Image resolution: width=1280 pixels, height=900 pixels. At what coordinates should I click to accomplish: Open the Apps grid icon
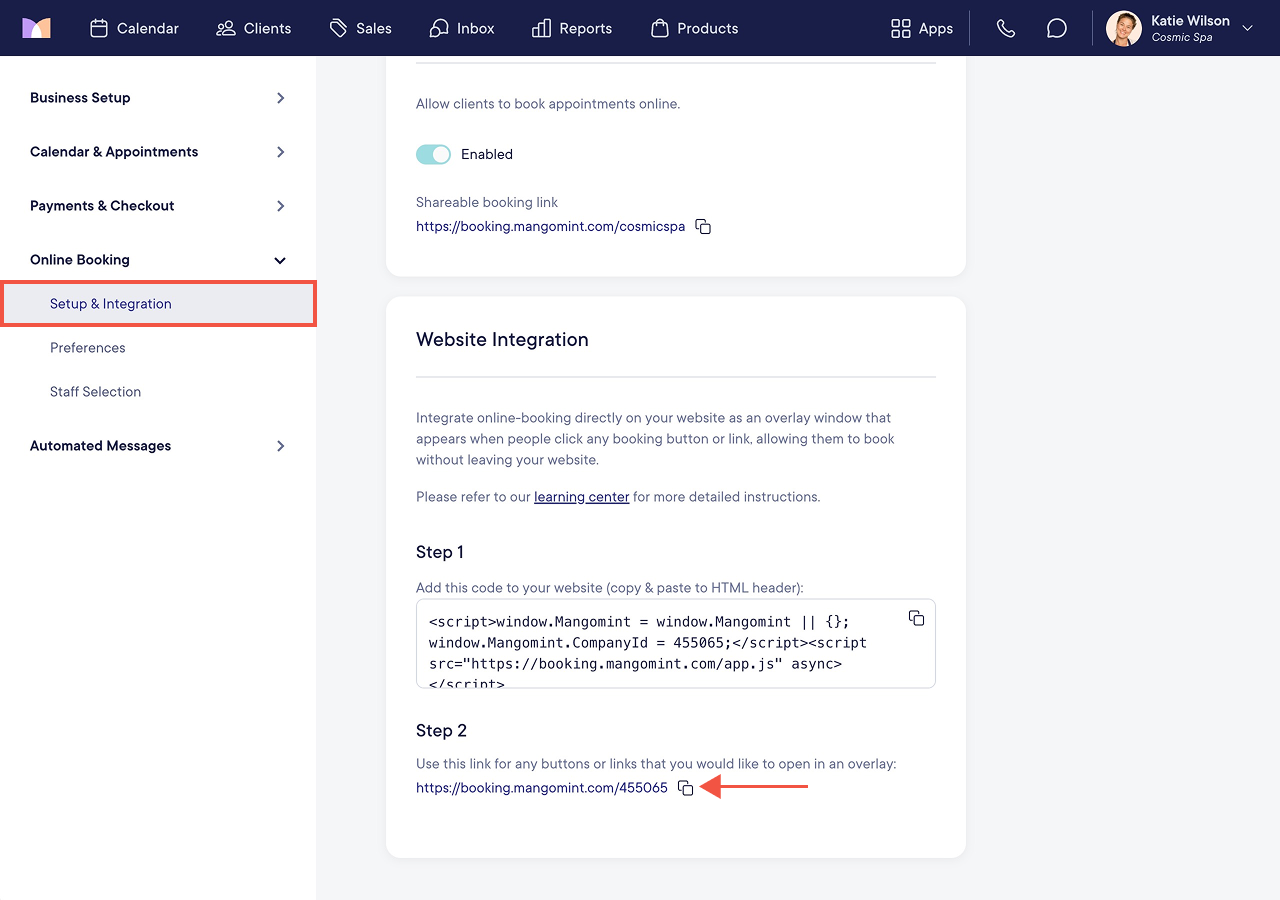[901, 28]
